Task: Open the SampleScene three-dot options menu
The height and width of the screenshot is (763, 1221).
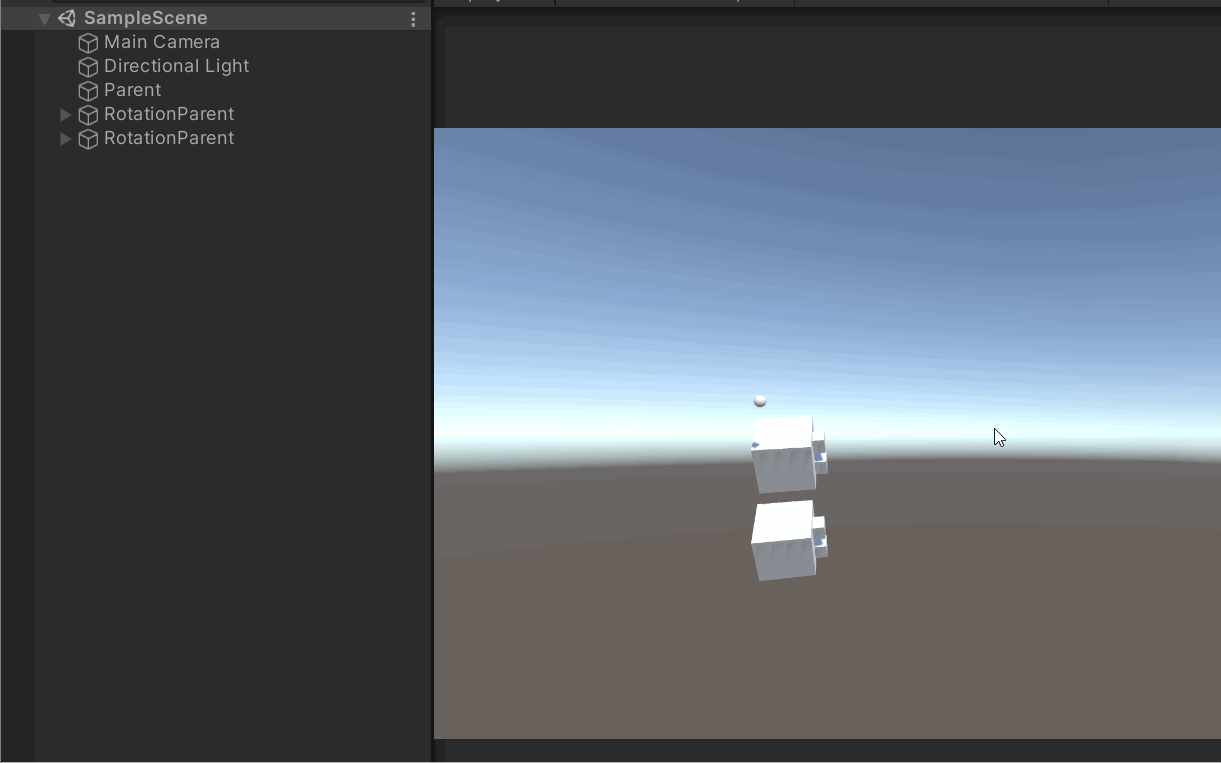Action: pyautogui.click(x=413, y=19)
